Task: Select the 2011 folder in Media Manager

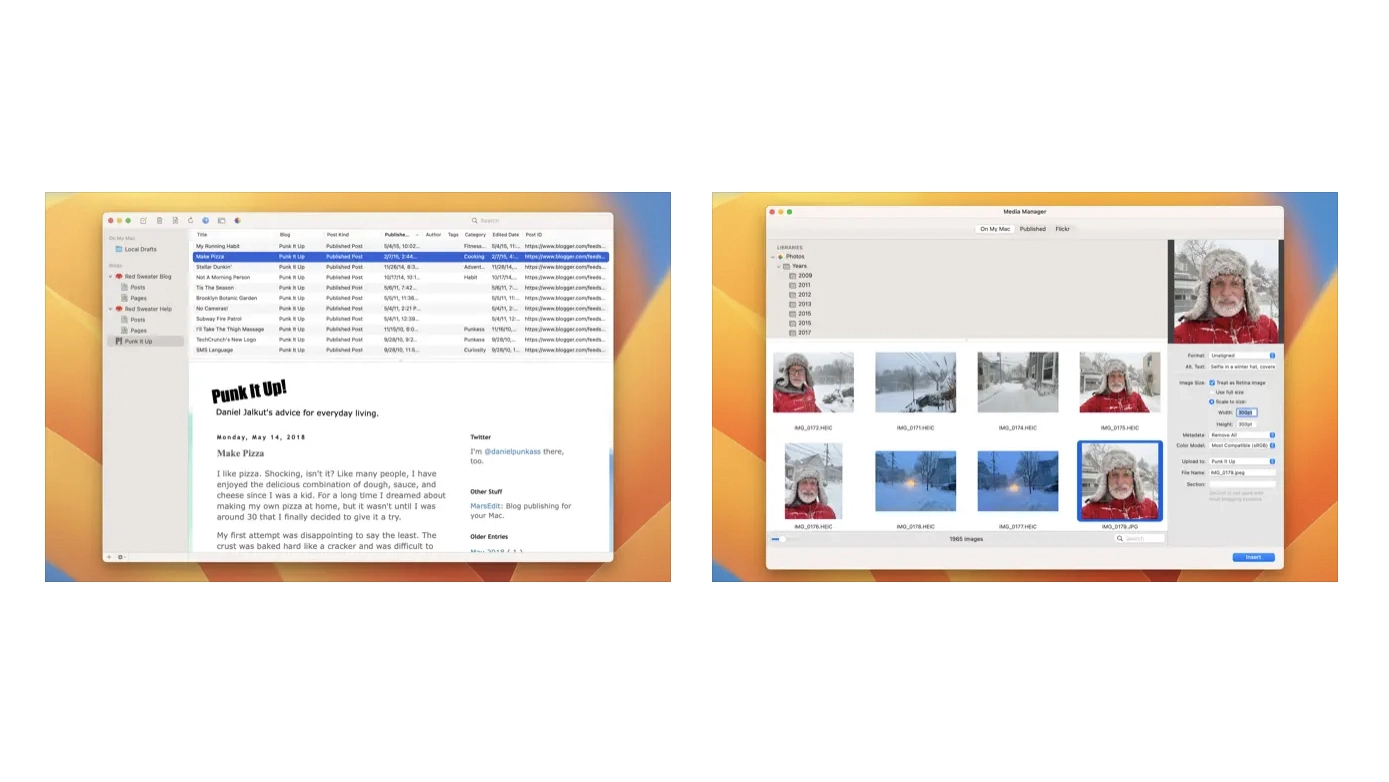Action: [801, 285]
